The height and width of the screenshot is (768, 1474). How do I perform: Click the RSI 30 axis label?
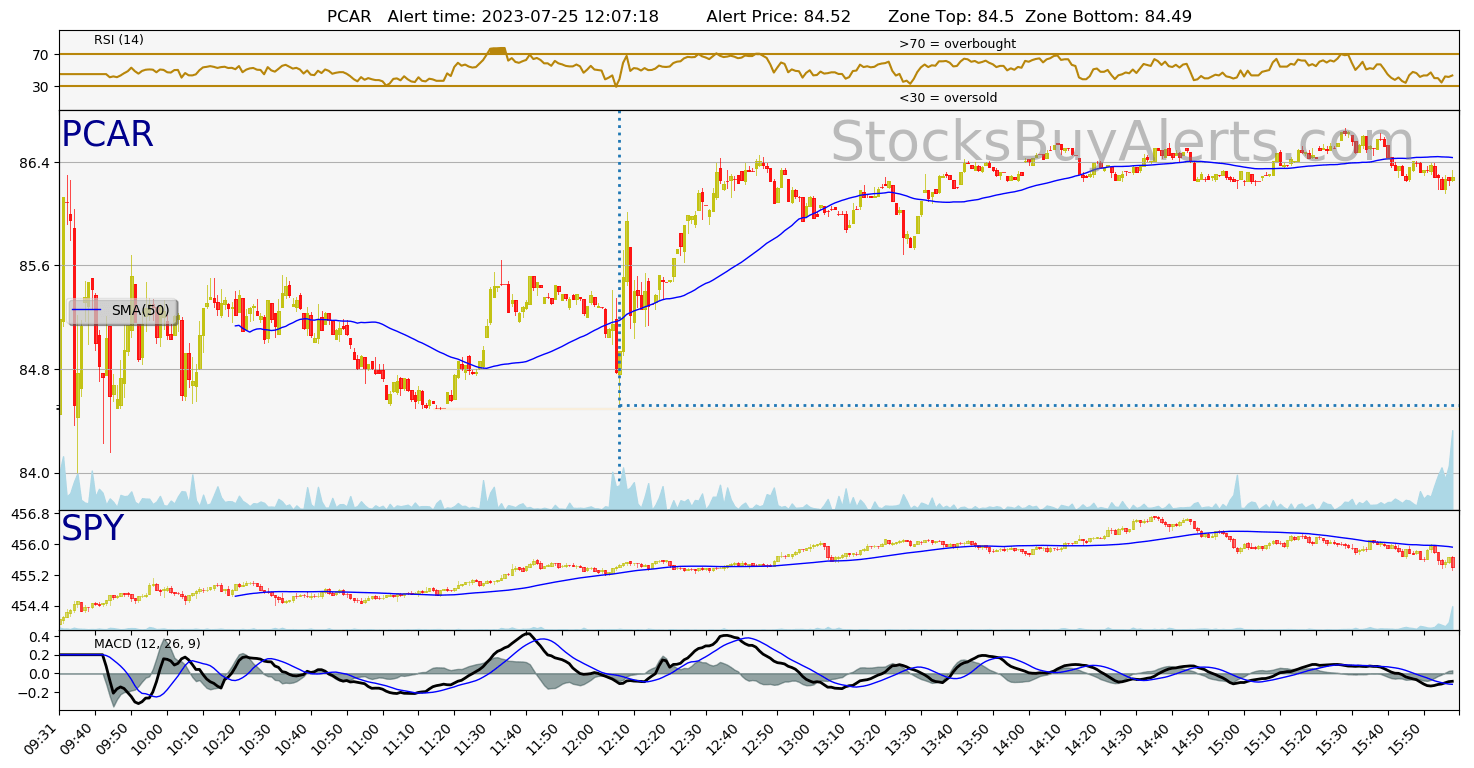(41, 87)
